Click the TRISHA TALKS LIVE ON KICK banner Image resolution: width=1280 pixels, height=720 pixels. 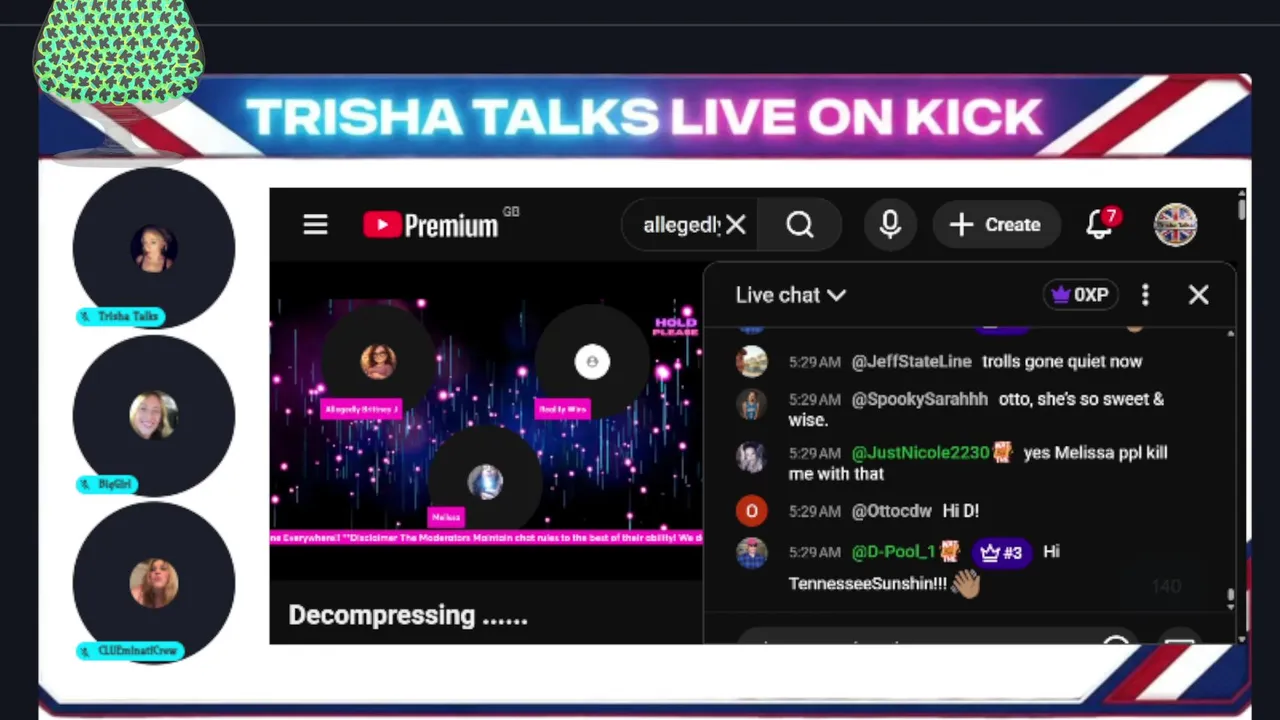coord(644,117)
